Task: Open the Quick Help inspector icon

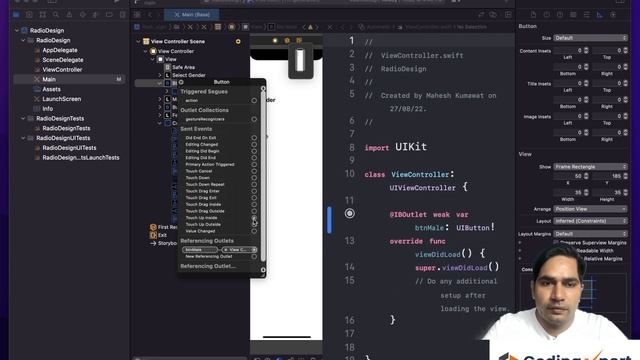Action: [x=560, y=15]
